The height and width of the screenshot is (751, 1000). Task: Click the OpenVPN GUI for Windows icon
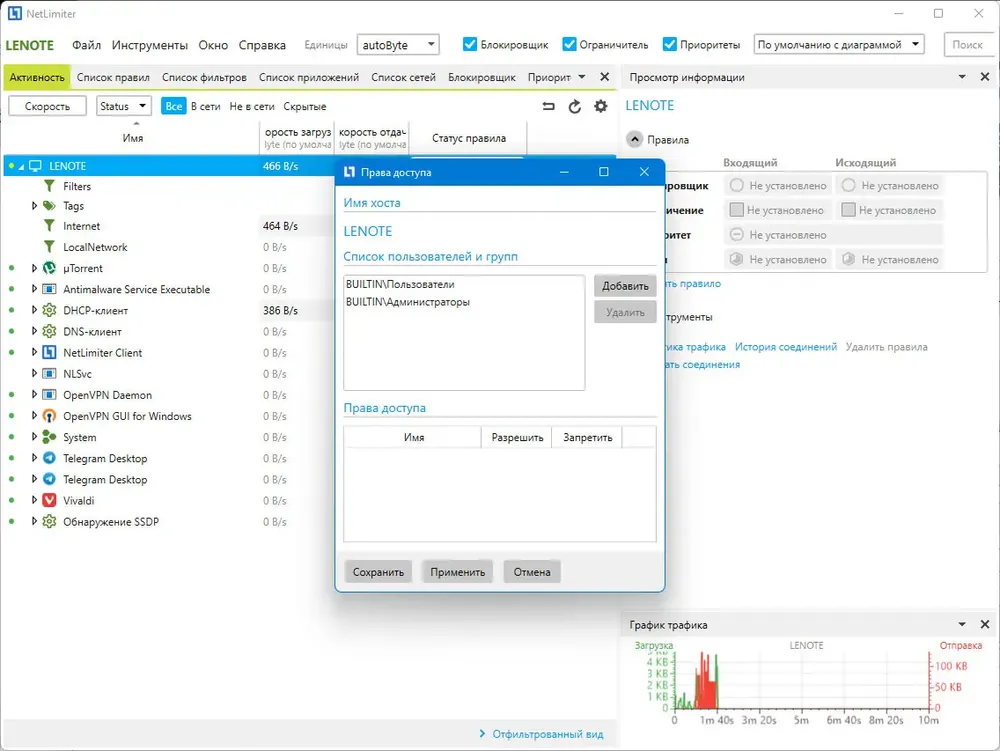[49, 416]
